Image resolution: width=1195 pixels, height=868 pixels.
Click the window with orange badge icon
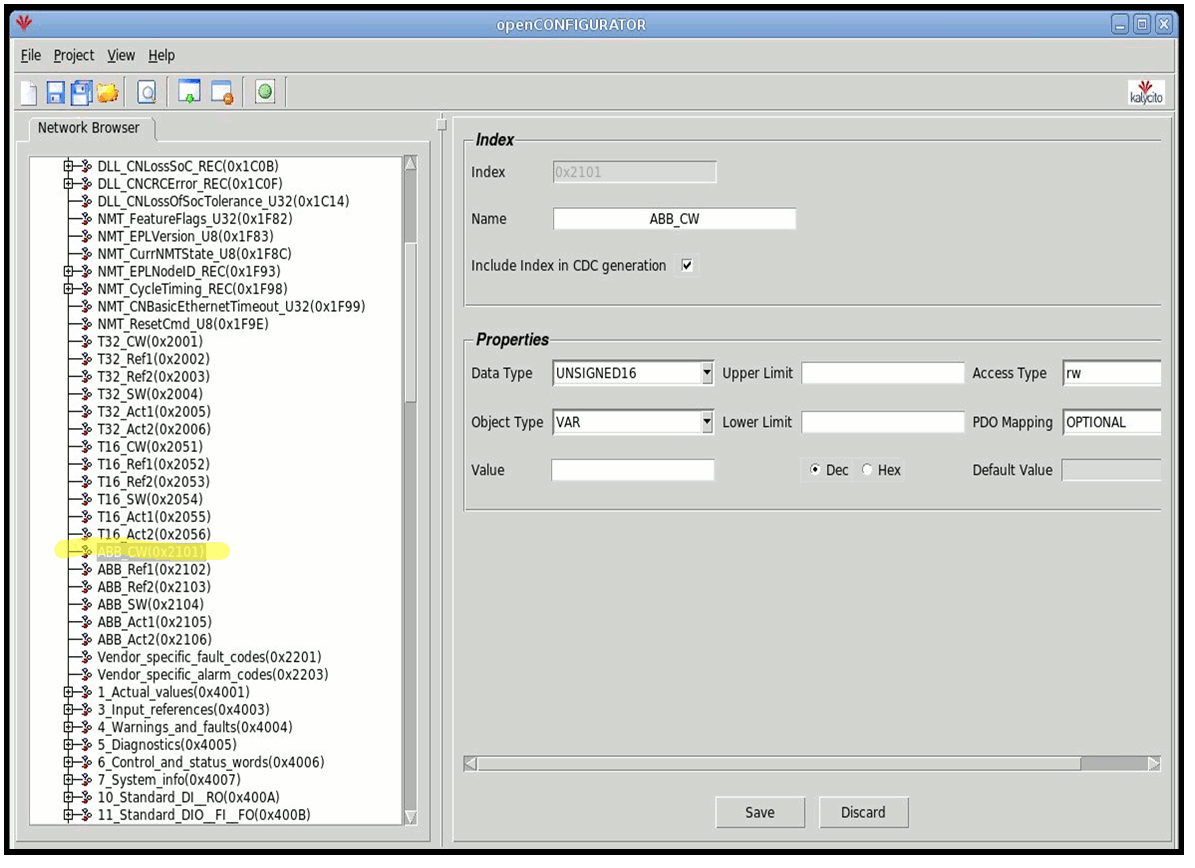tap(222, 92)
